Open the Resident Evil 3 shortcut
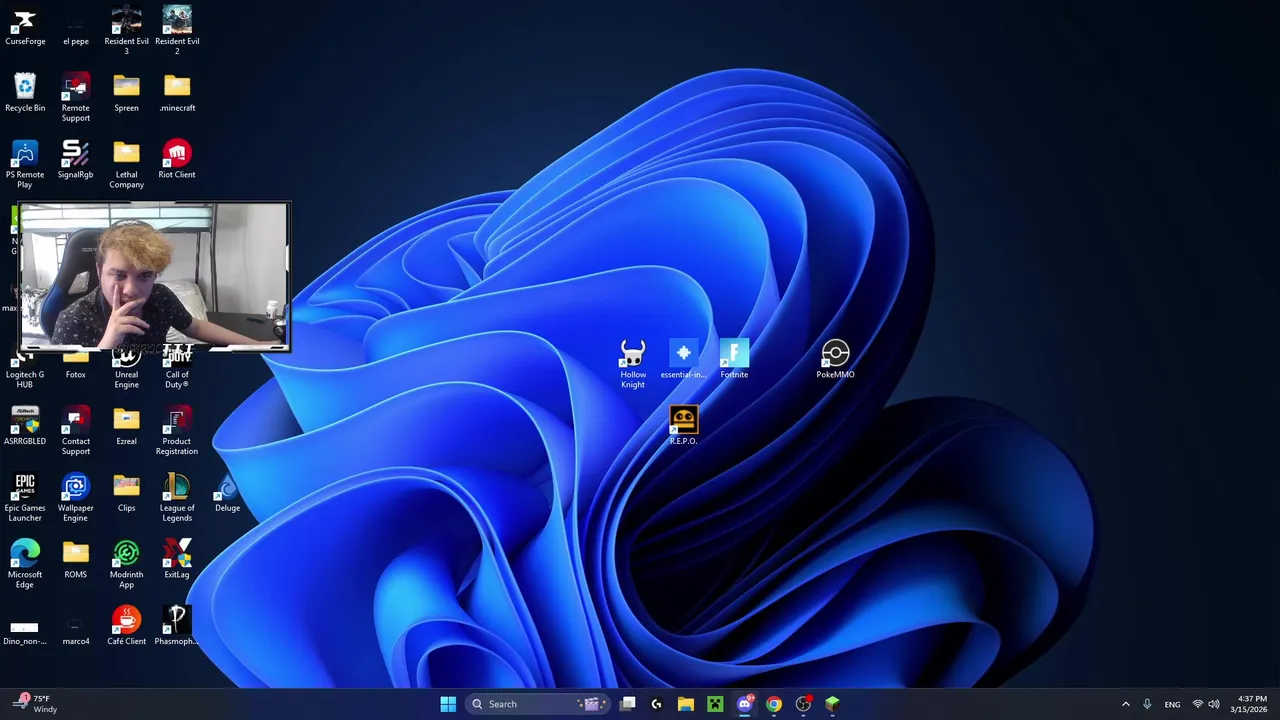This screenshot has height=720, width=1280. [126, 31]
